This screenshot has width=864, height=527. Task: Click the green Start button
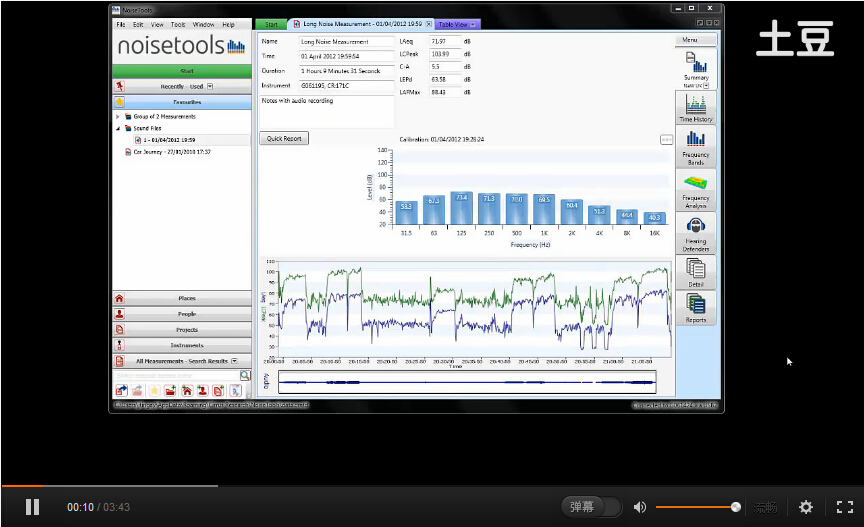182,71
